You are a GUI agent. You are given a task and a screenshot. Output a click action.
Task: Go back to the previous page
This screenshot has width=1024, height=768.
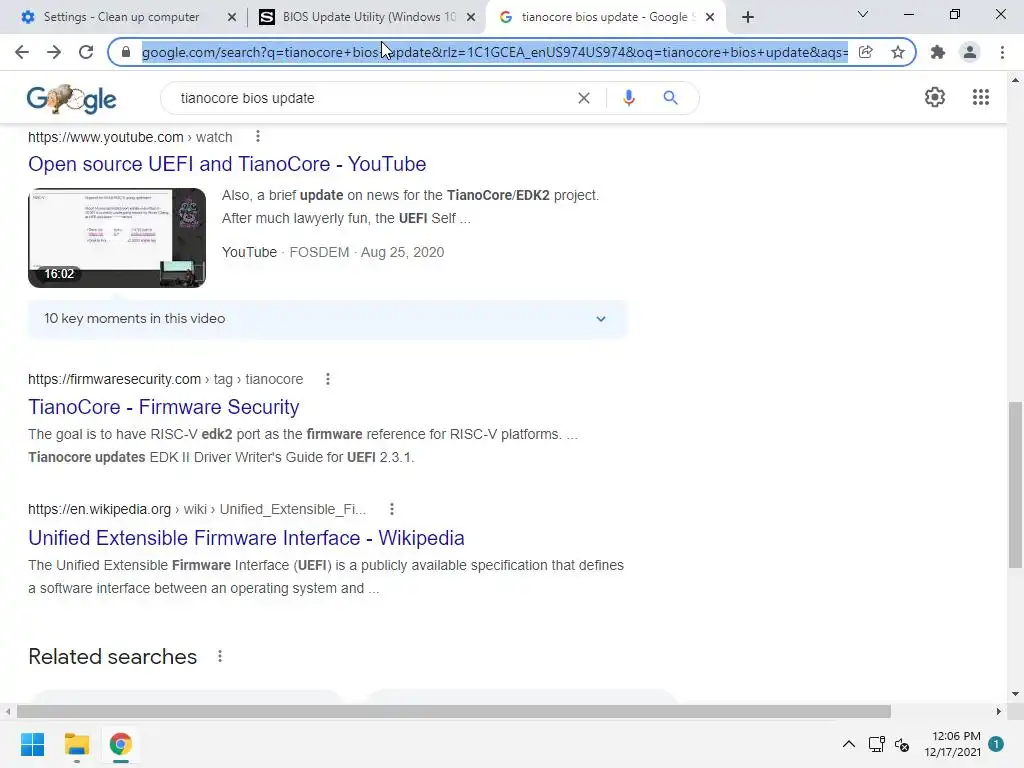click(x=22, y=52)
